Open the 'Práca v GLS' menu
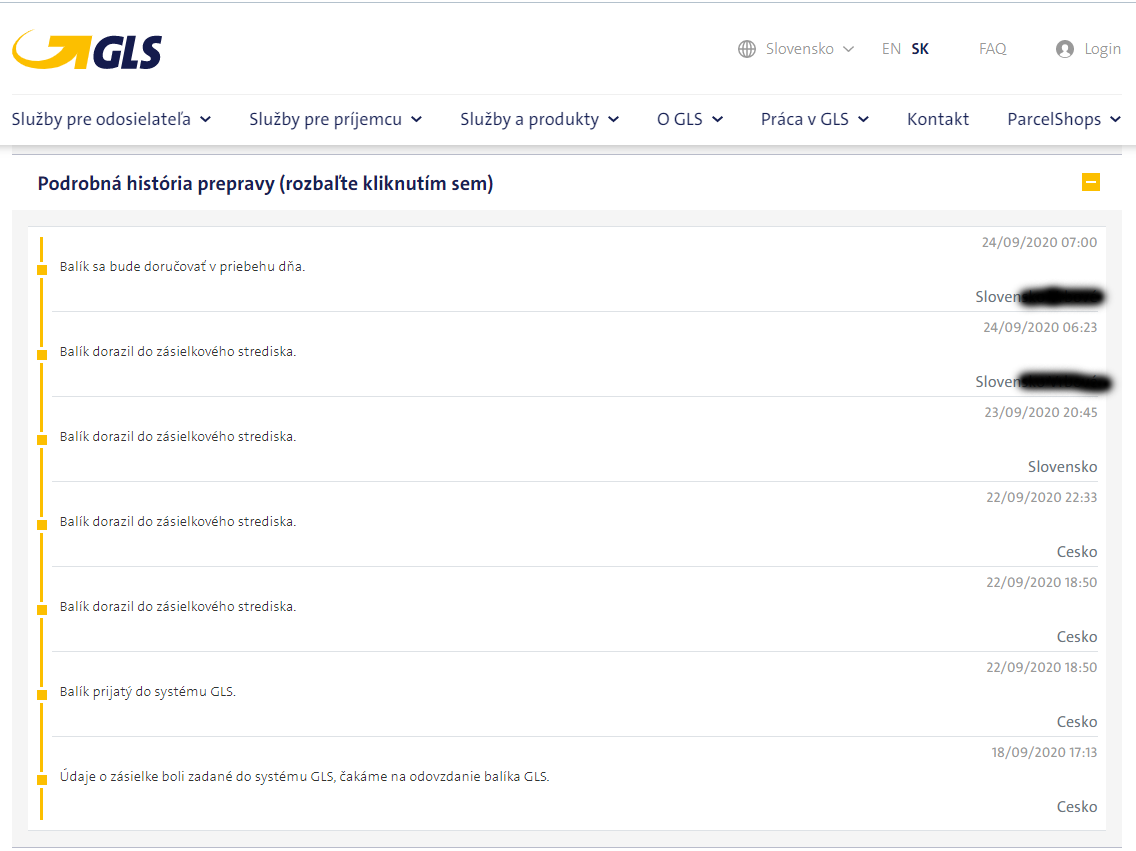 point(814,119)
